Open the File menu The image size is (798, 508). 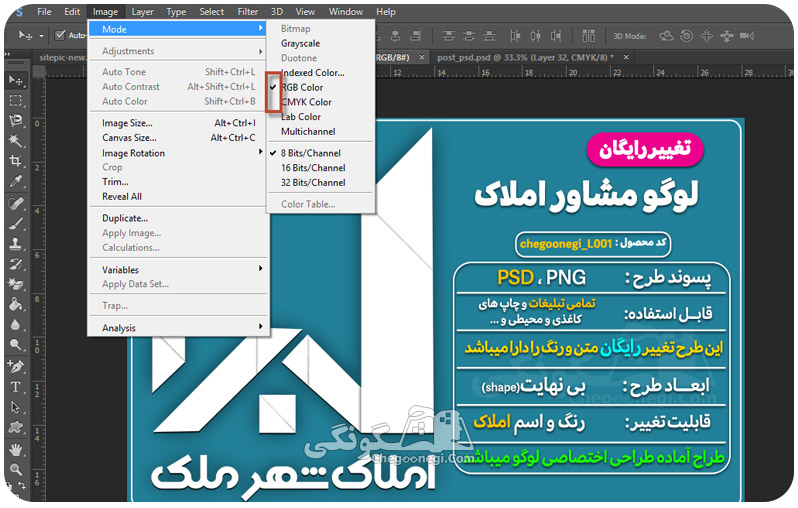pyautogui.click(x=44, y=11)
